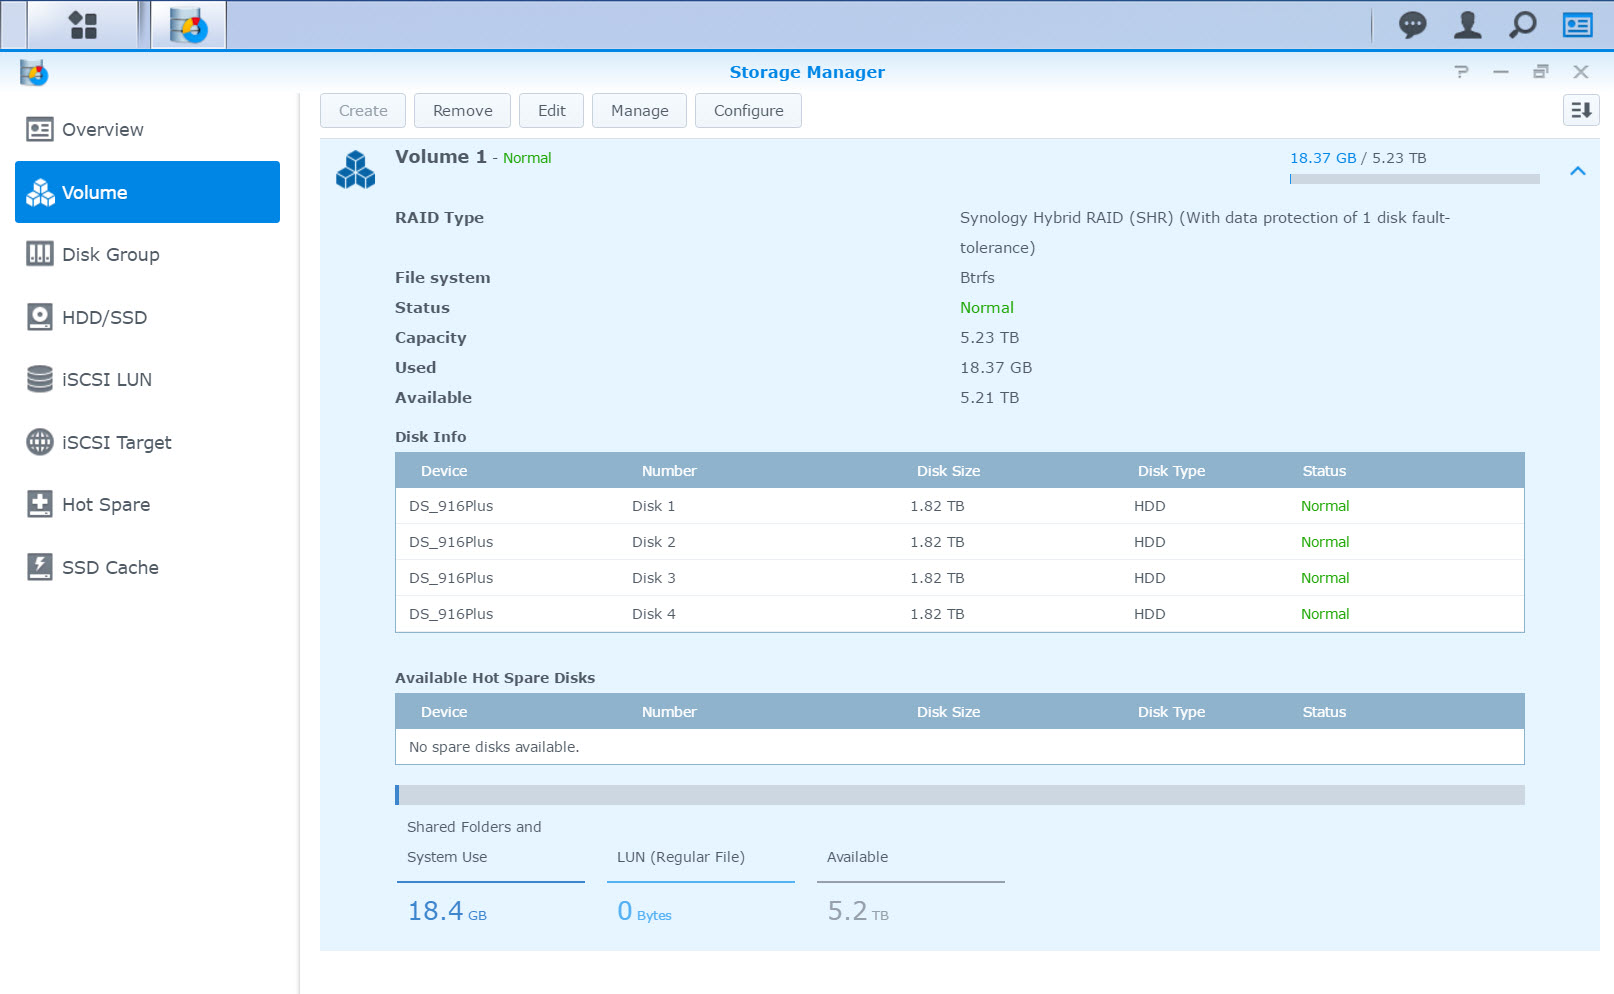Open the notifications chat bubble icon
Screen dimensions: 1614x994
pyautogui.click(x=1412, y=25)
